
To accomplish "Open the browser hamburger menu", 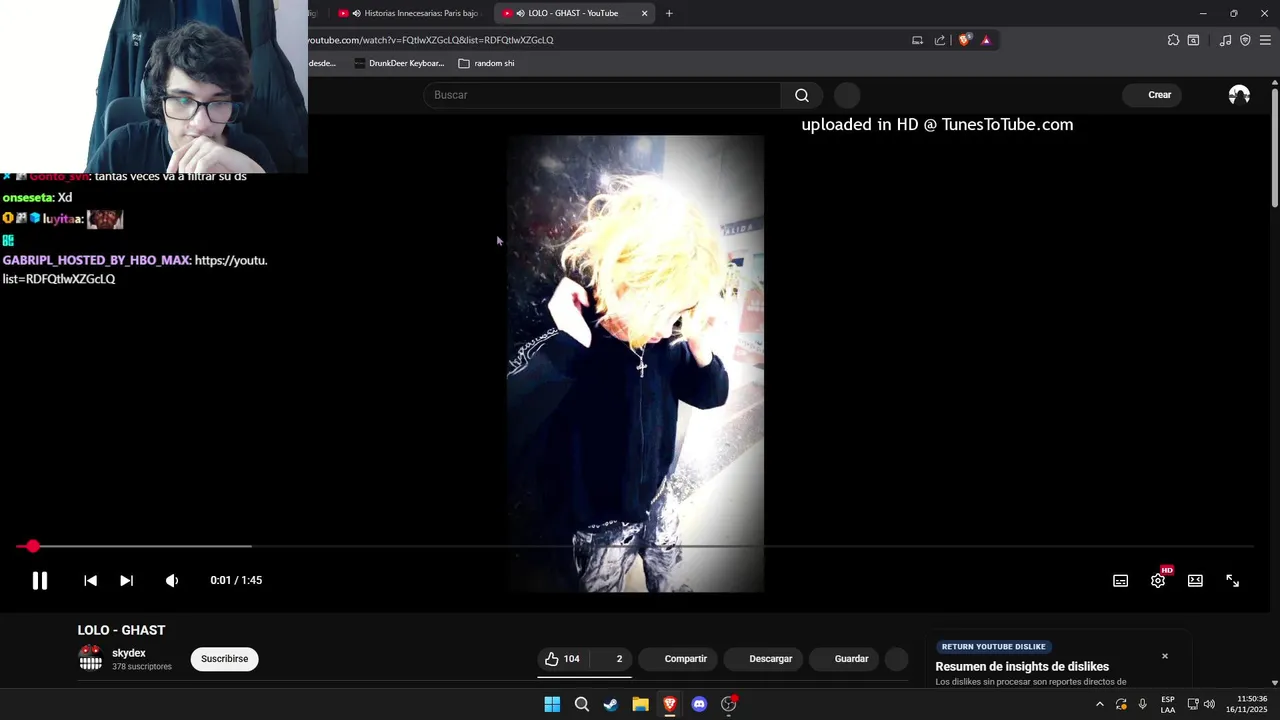I will (x=1265, y=40).
